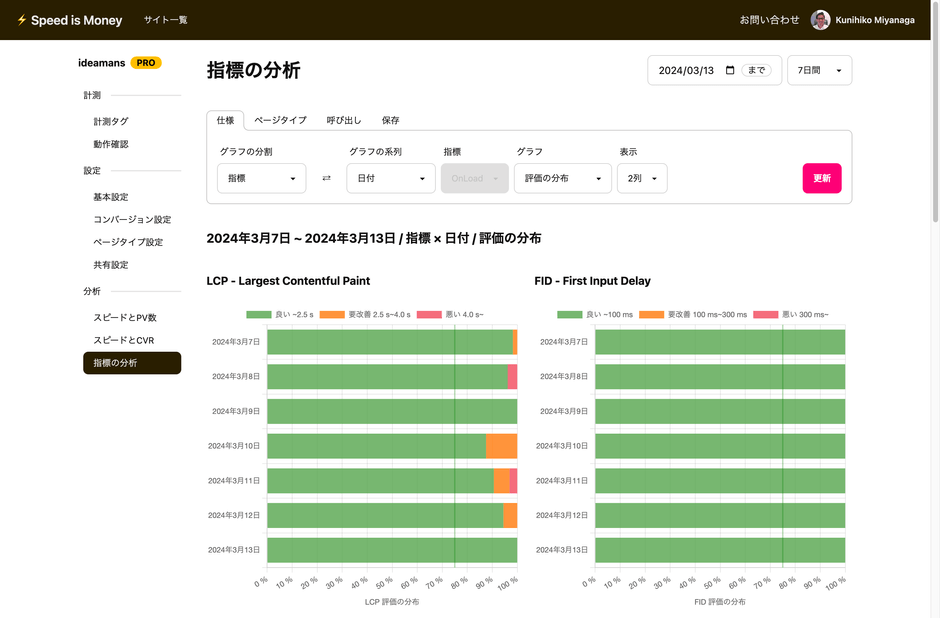The width and height of the screenshot is (940, 618).
Task: Open the calendar picker in the date field
Action: click(x=730, y=70)
